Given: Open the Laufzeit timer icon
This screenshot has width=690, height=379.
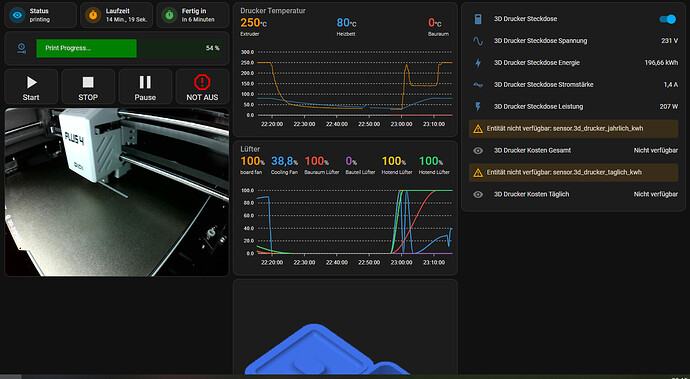Looking at the screenshot, I should [93, 15].
